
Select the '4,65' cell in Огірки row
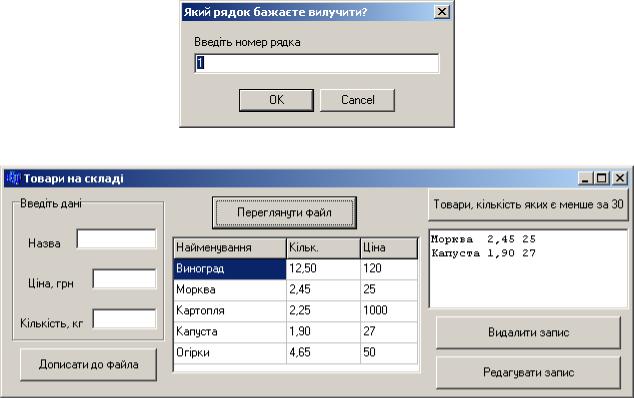323,353
